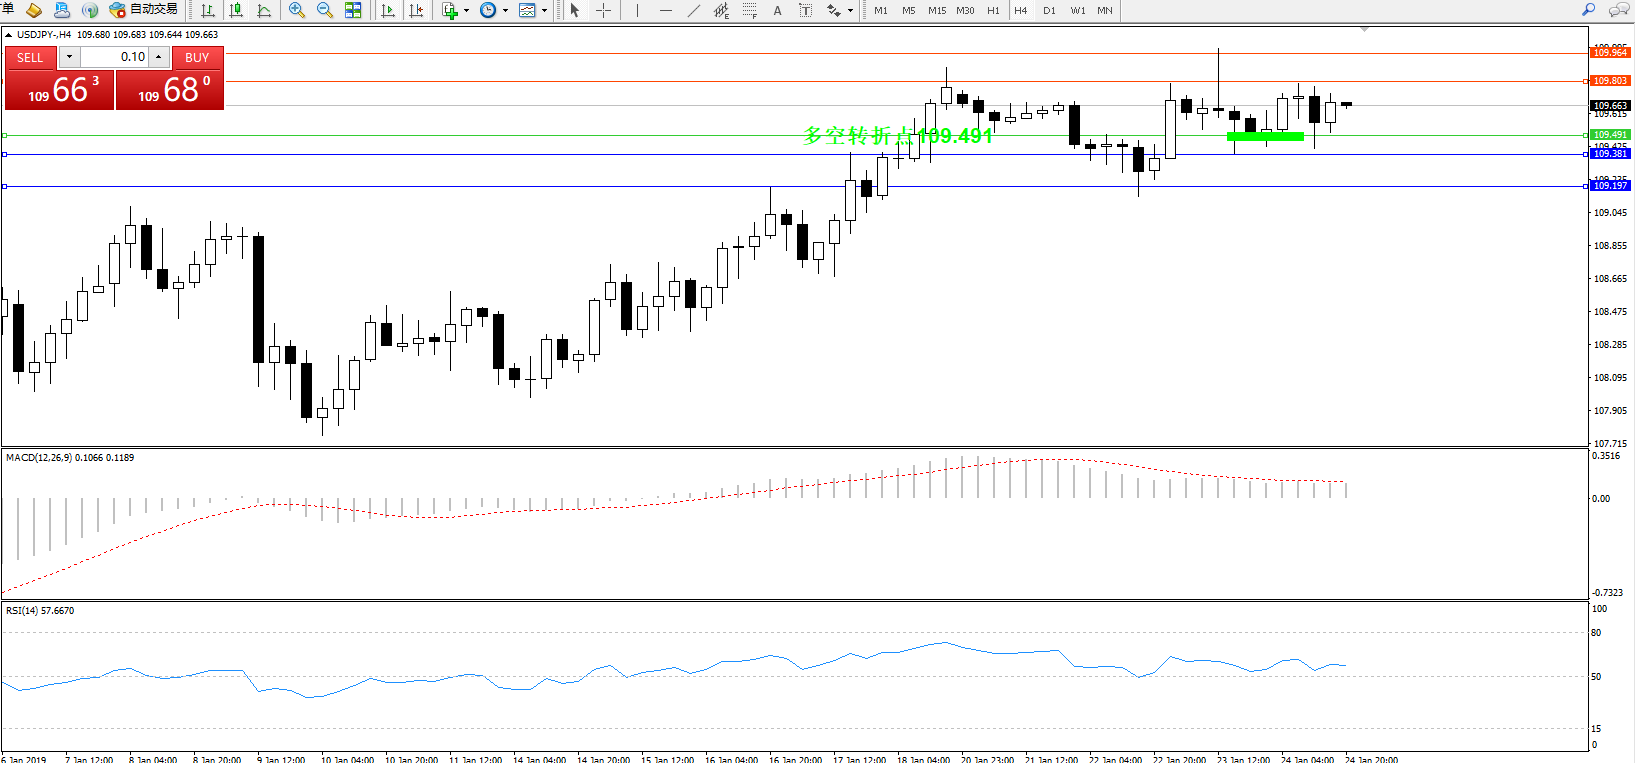The image size is (1635, 763).
Task: Open the chart templates dropdown arrow
Action: pos(544,10)
